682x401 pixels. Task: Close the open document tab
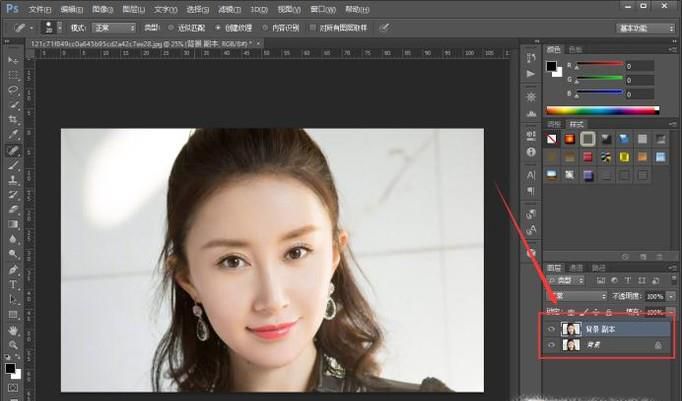click(x=258, y=43)
